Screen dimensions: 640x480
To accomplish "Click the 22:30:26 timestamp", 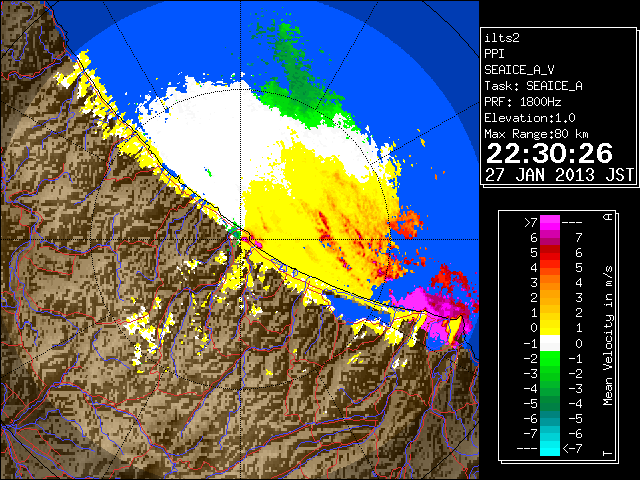I will pyautogui.click(x=549, y=153).
